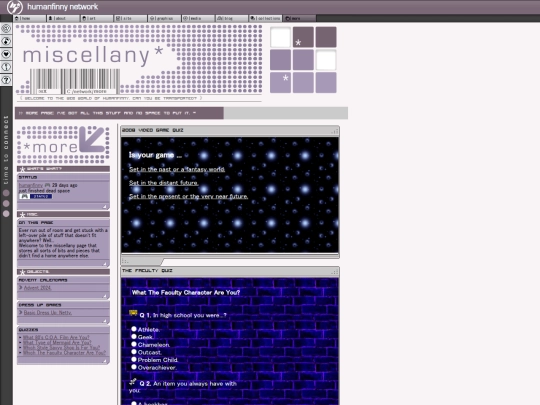Collapse the Status box corner arrow
The width and height of the screenshot is (540, 405).
[x=104, y=207]
